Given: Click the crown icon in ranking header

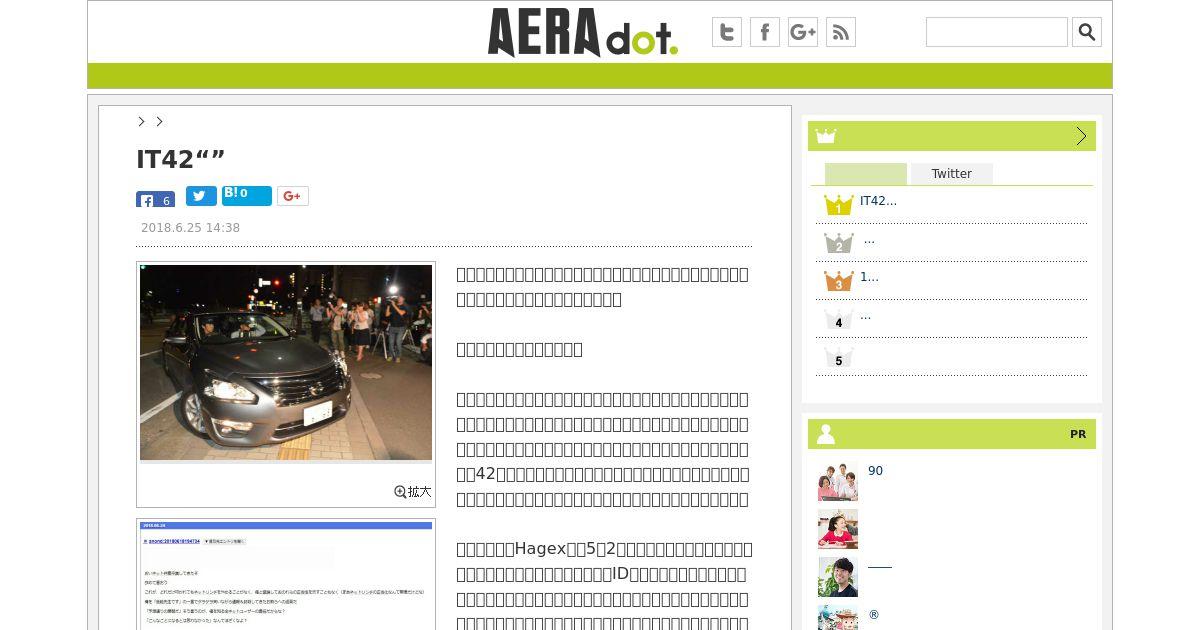Looking at the screenshot, I should click(x=826, y=136).
